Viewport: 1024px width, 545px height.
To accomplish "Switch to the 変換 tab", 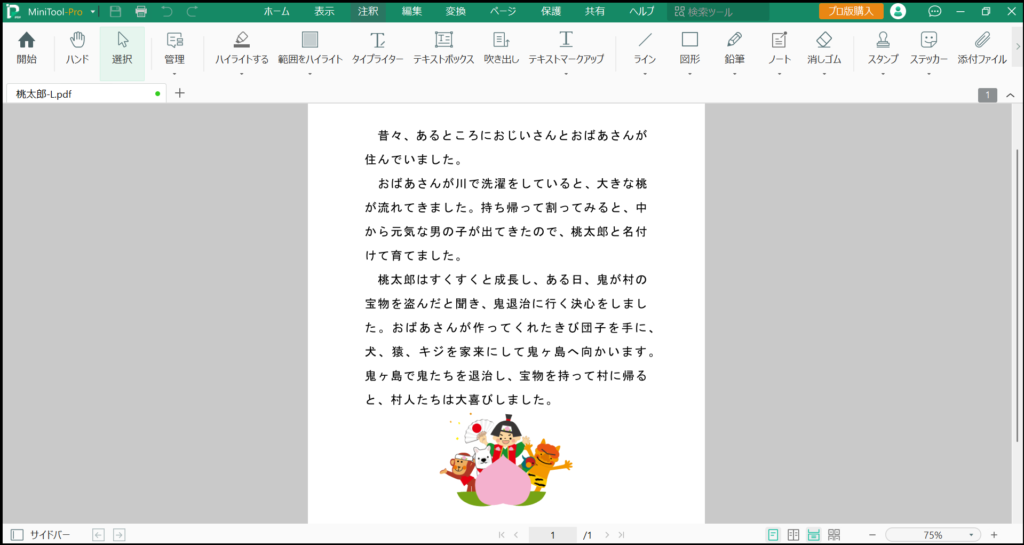I will (456, 11).
